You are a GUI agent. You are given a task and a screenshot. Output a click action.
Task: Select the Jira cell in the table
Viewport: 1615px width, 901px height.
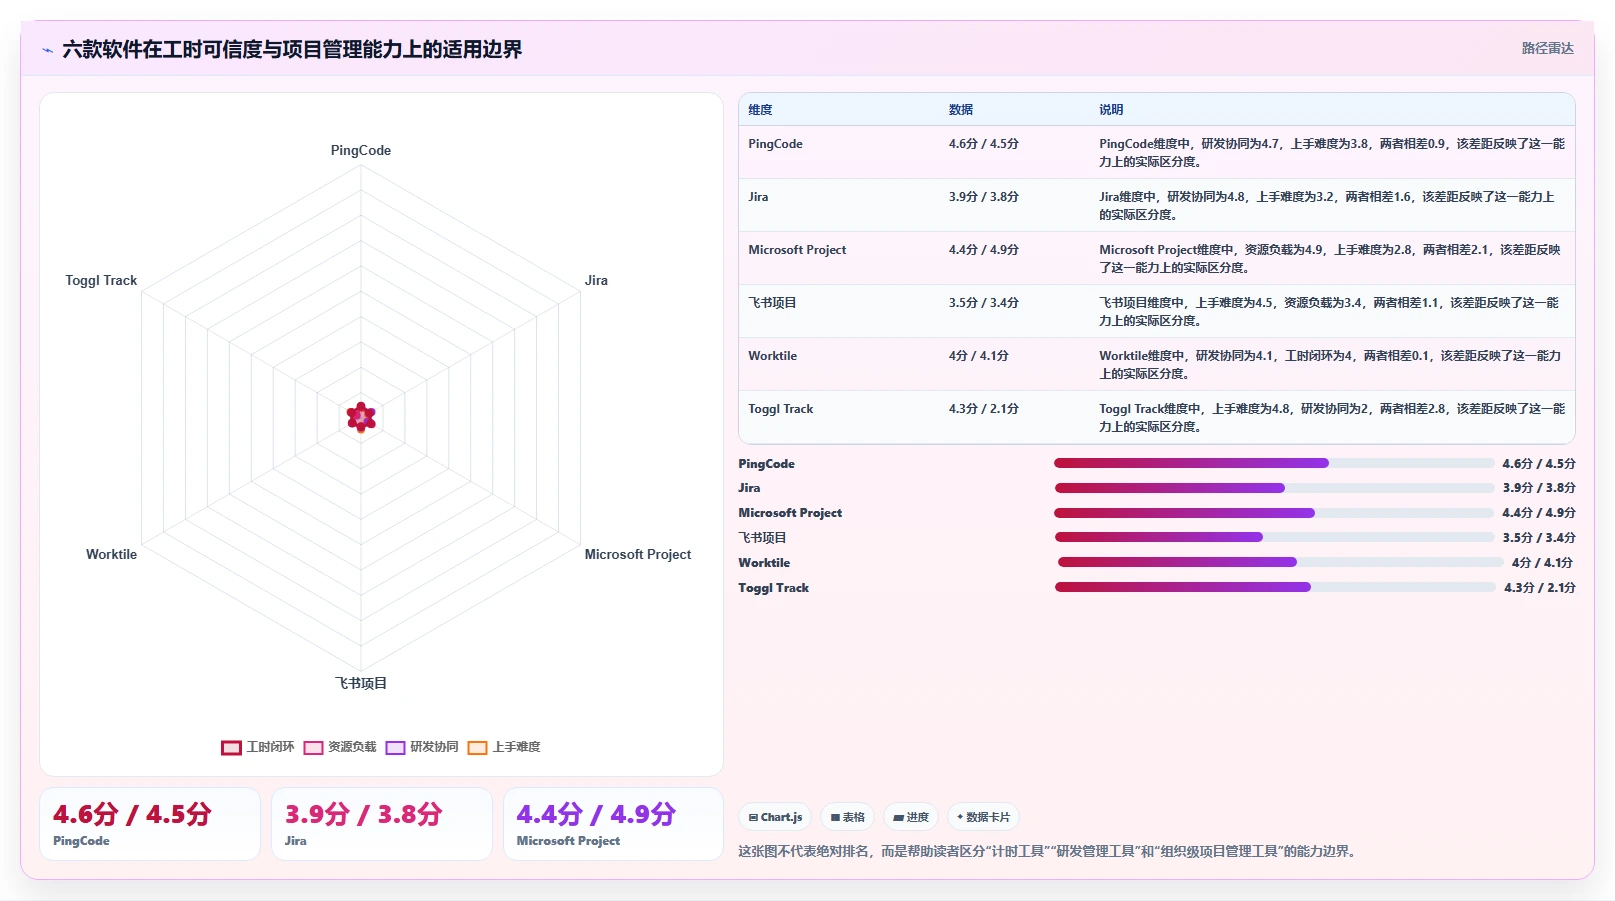click(839, 205)
